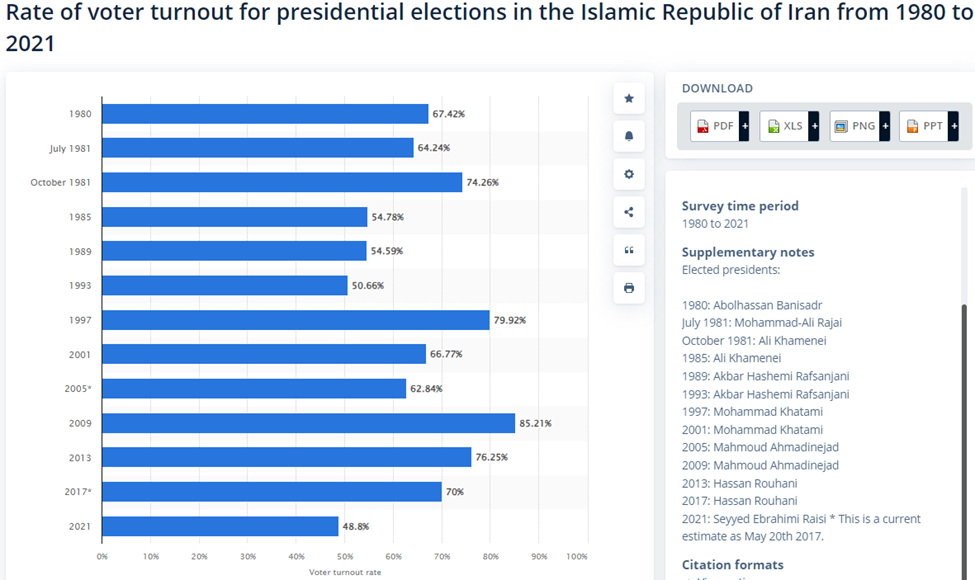Download the data as XLS

pyautogui.click(x=784, y=126)
